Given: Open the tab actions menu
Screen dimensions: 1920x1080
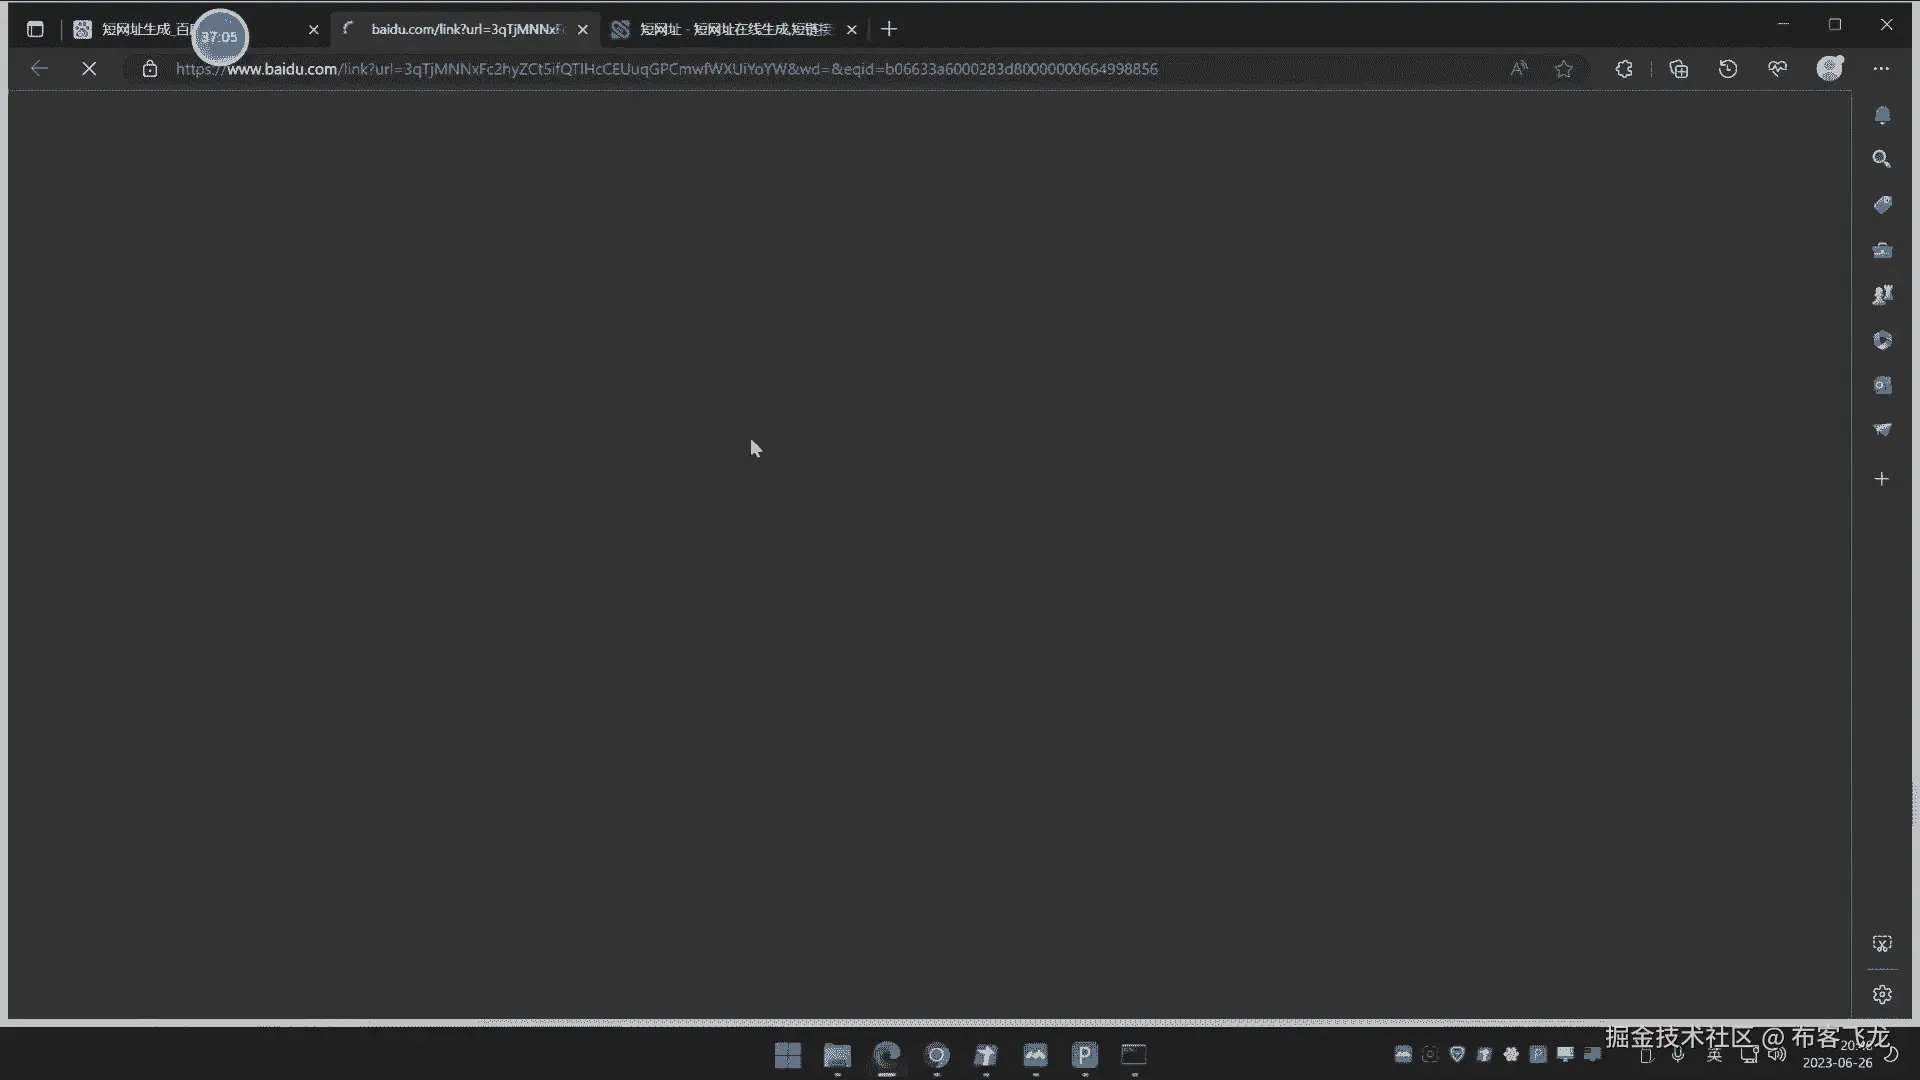Looking at the screenshot, I should (x=35, y=29).
